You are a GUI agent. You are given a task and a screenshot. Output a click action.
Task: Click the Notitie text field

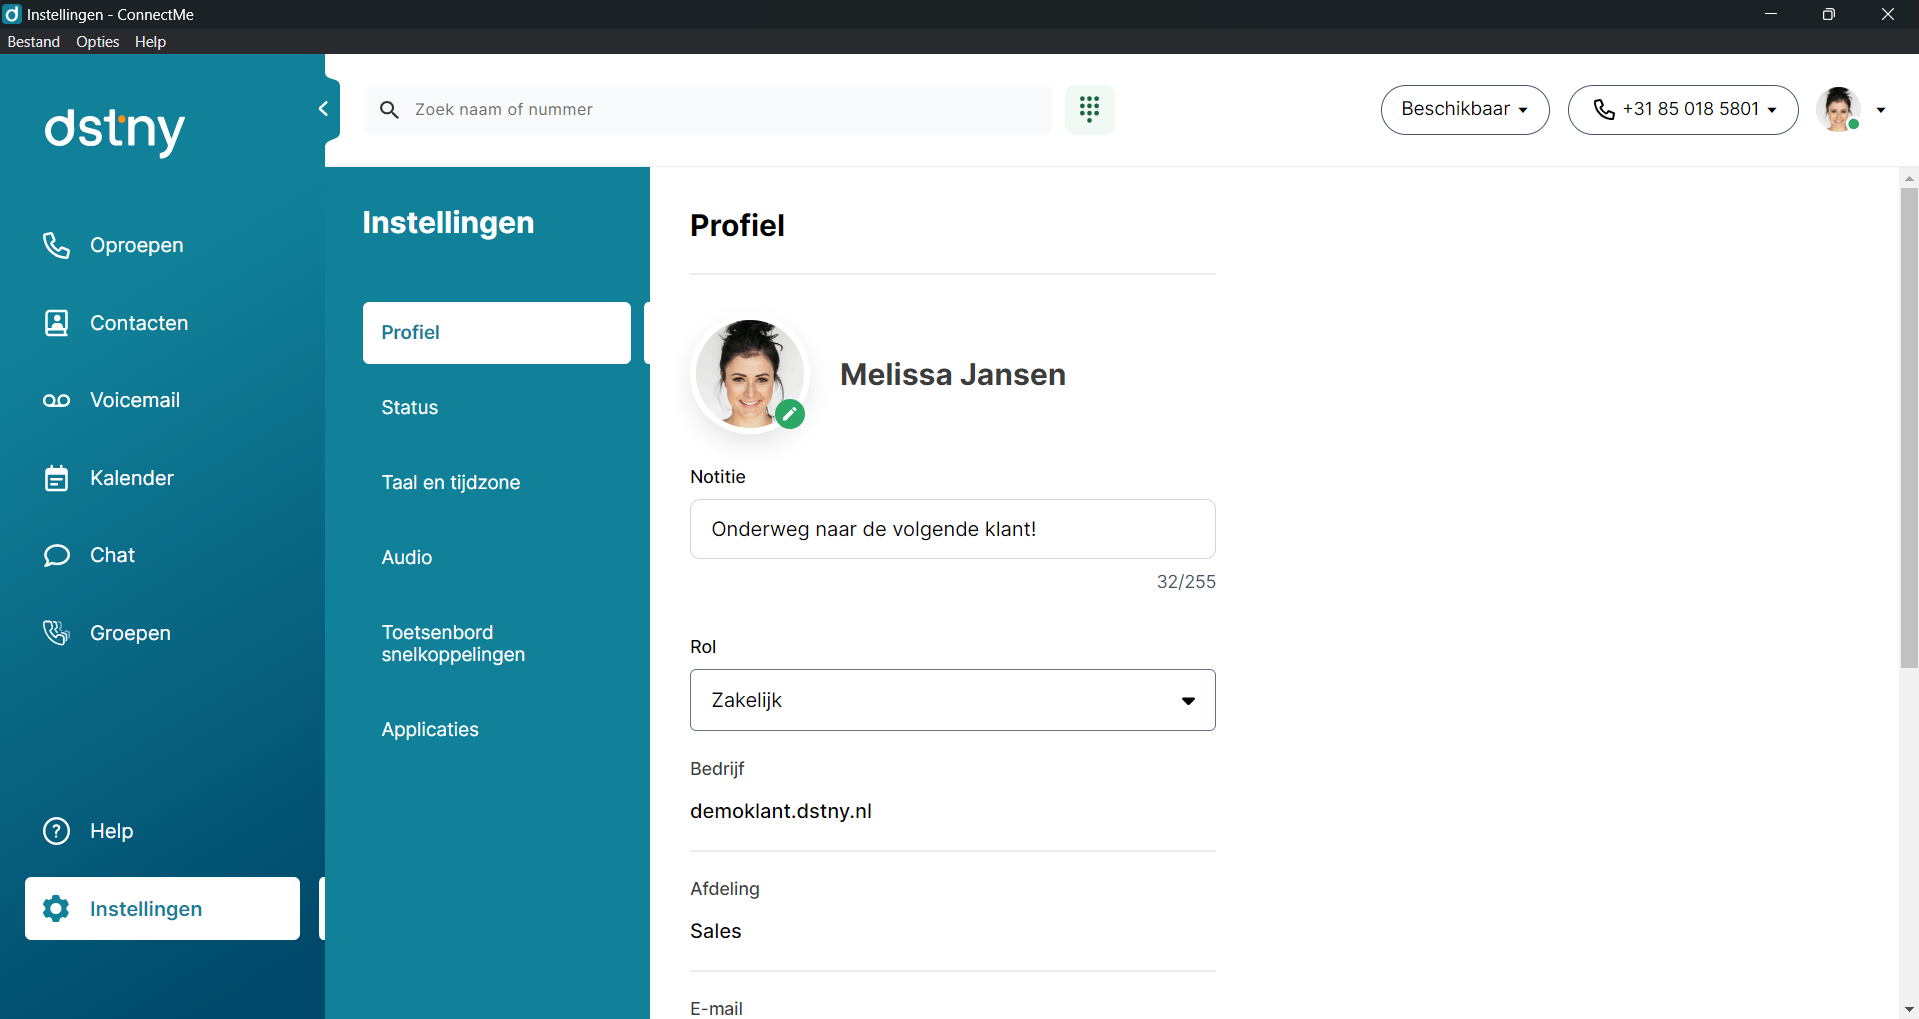coord(952,529)
